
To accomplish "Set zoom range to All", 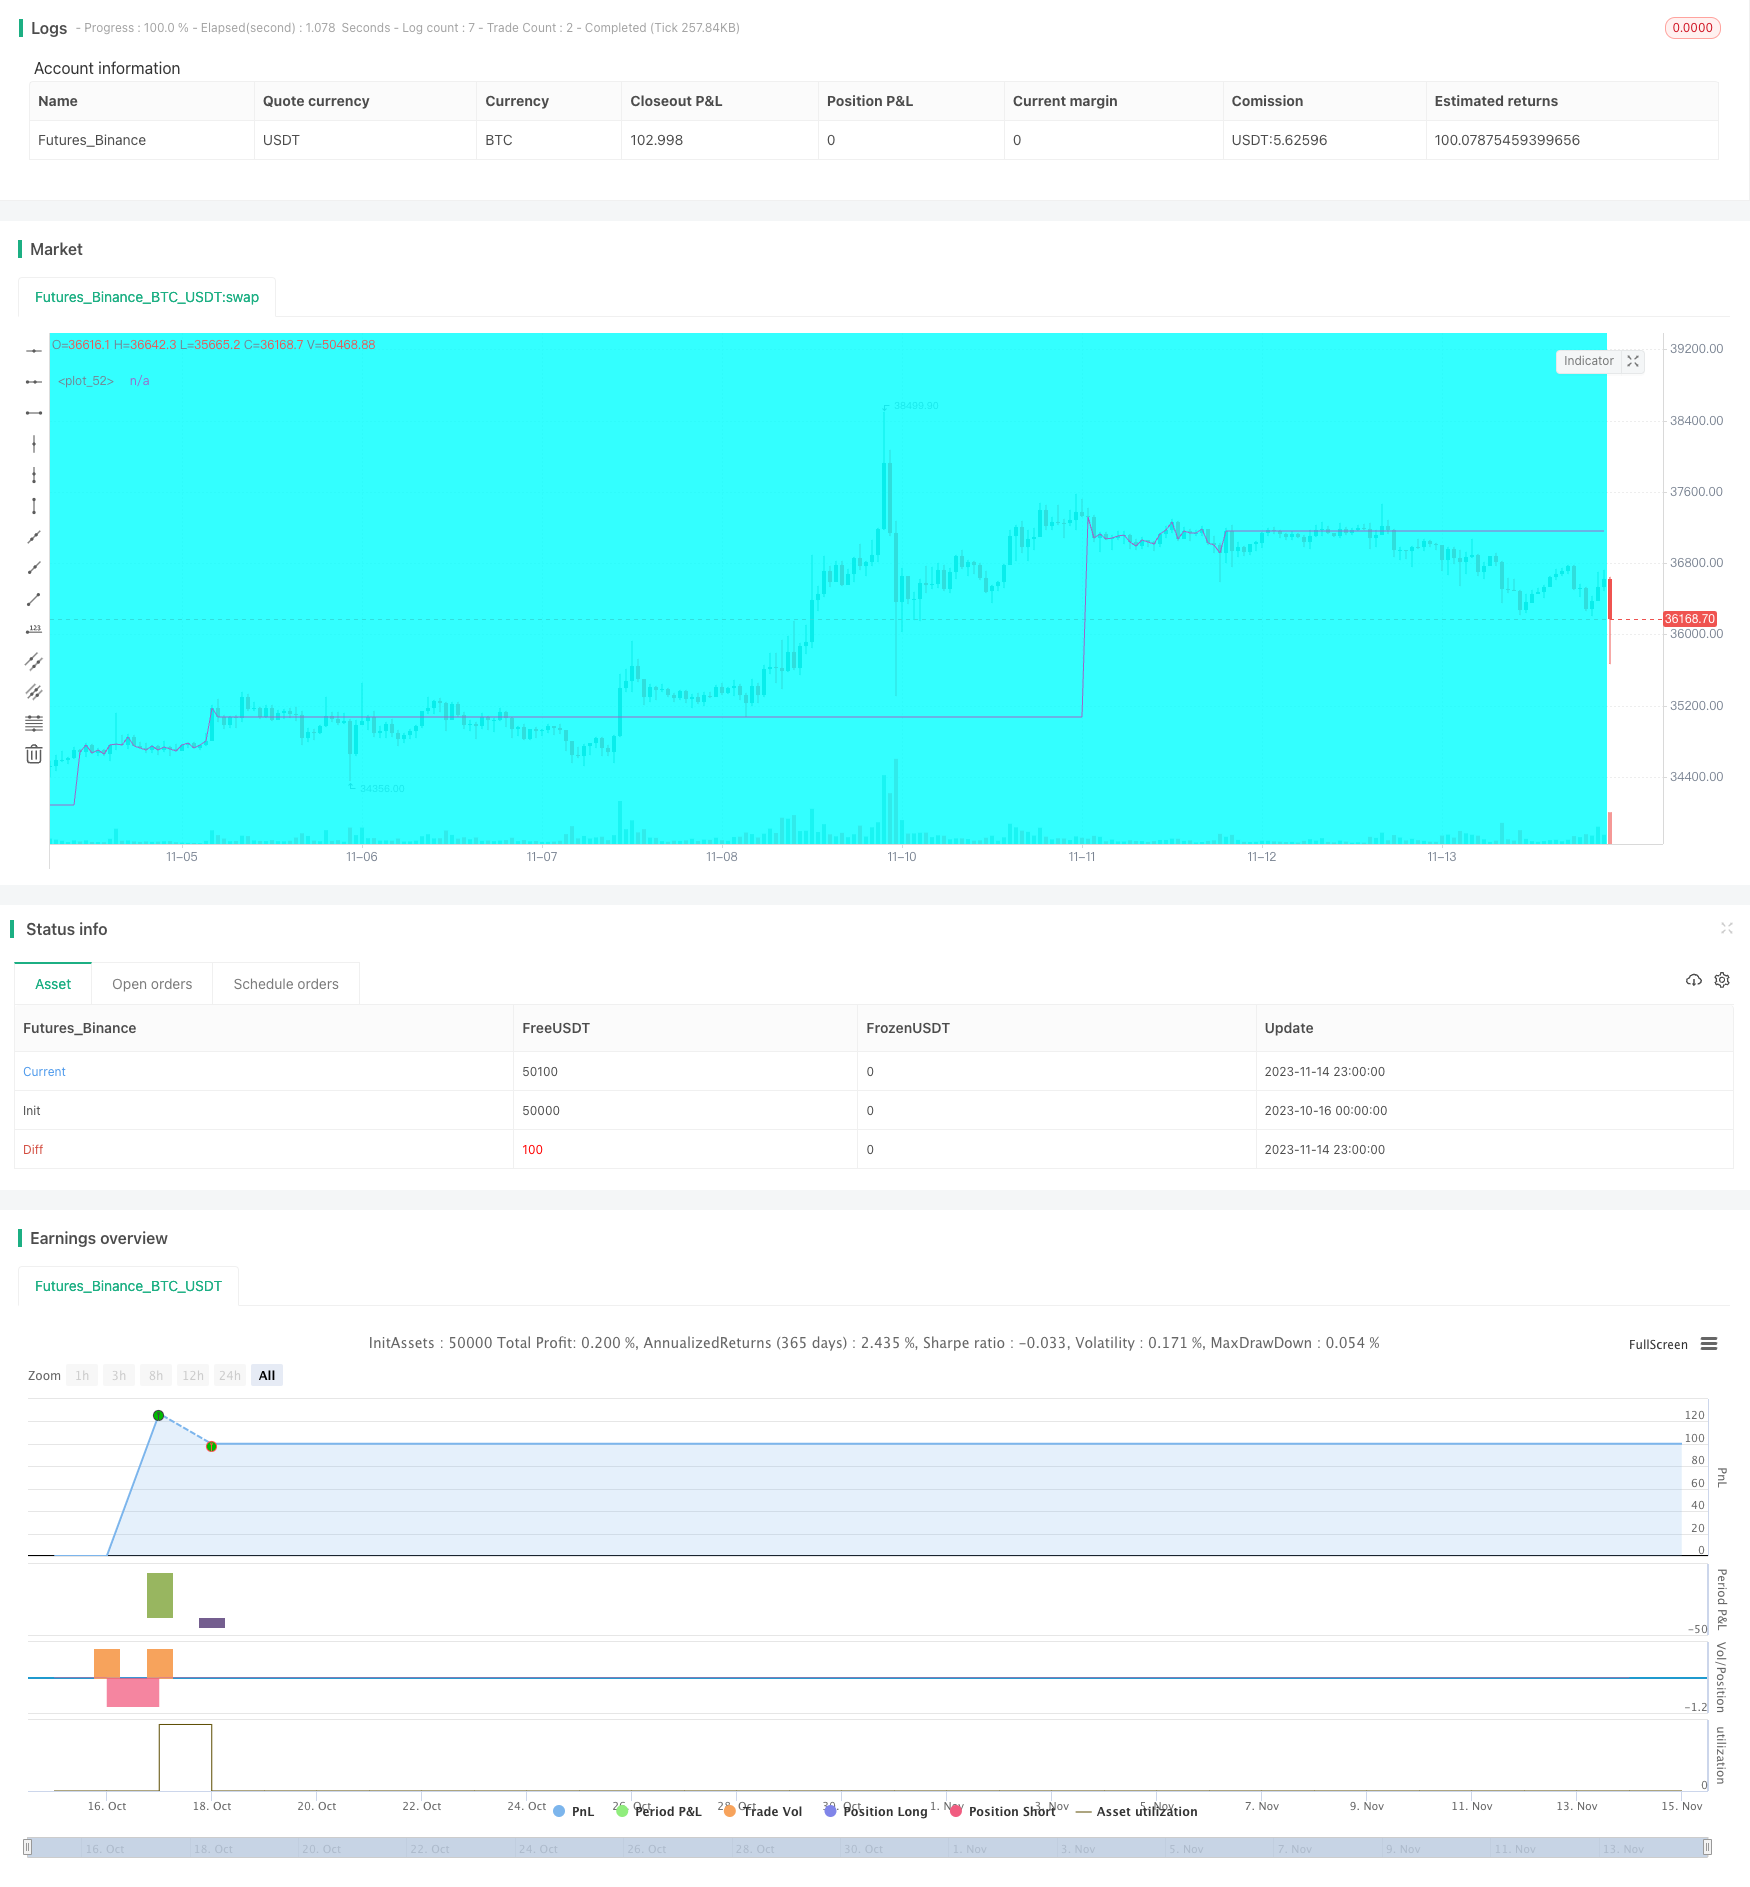I will (267, 1375).
